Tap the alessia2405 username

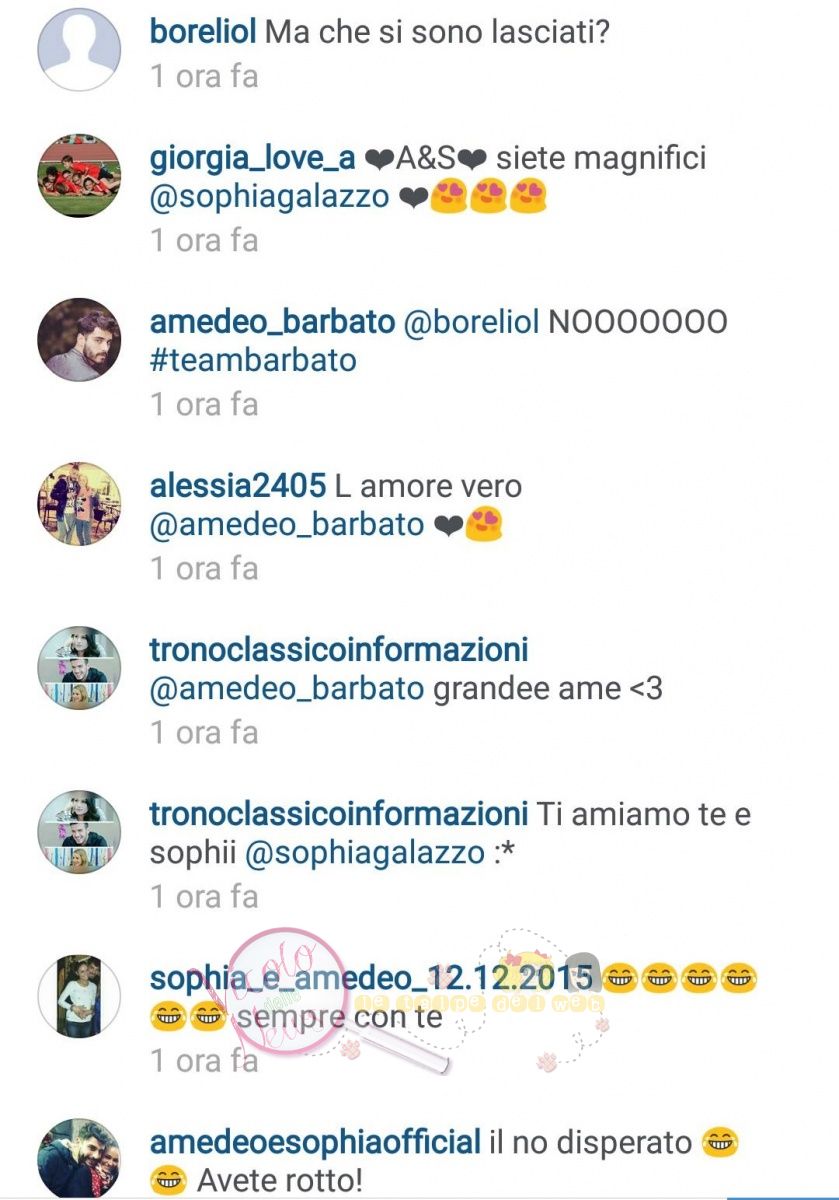click(x=238, y=486)
